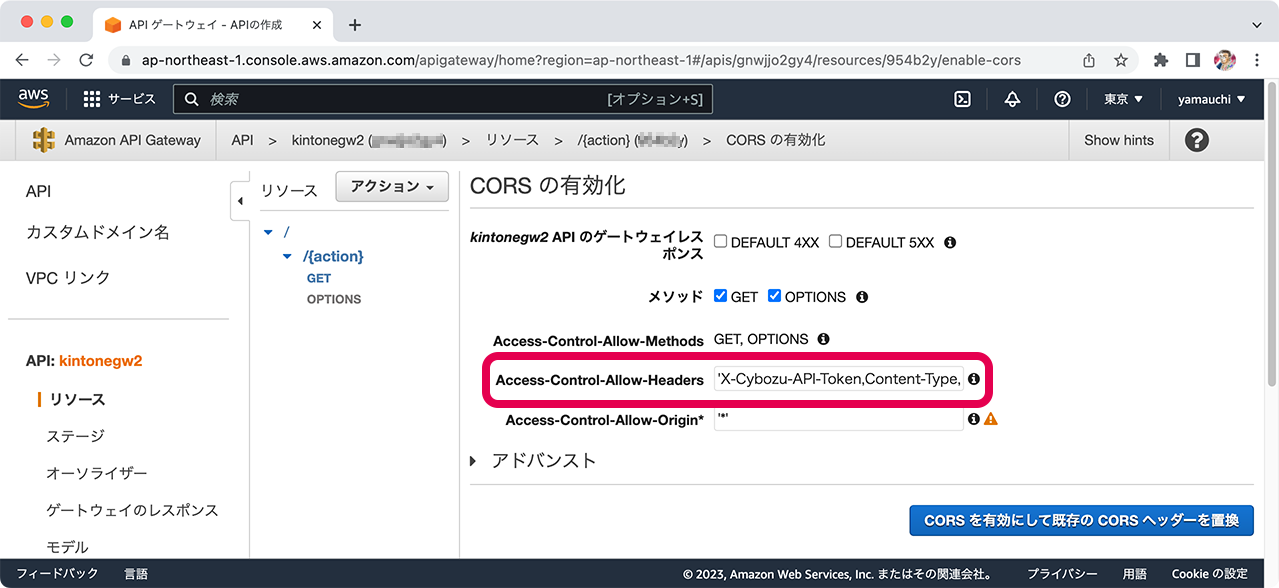Click the kintonegw2 breadcrumb link
The width and height of the screenshot is (1279, 588).
point(369,140)
